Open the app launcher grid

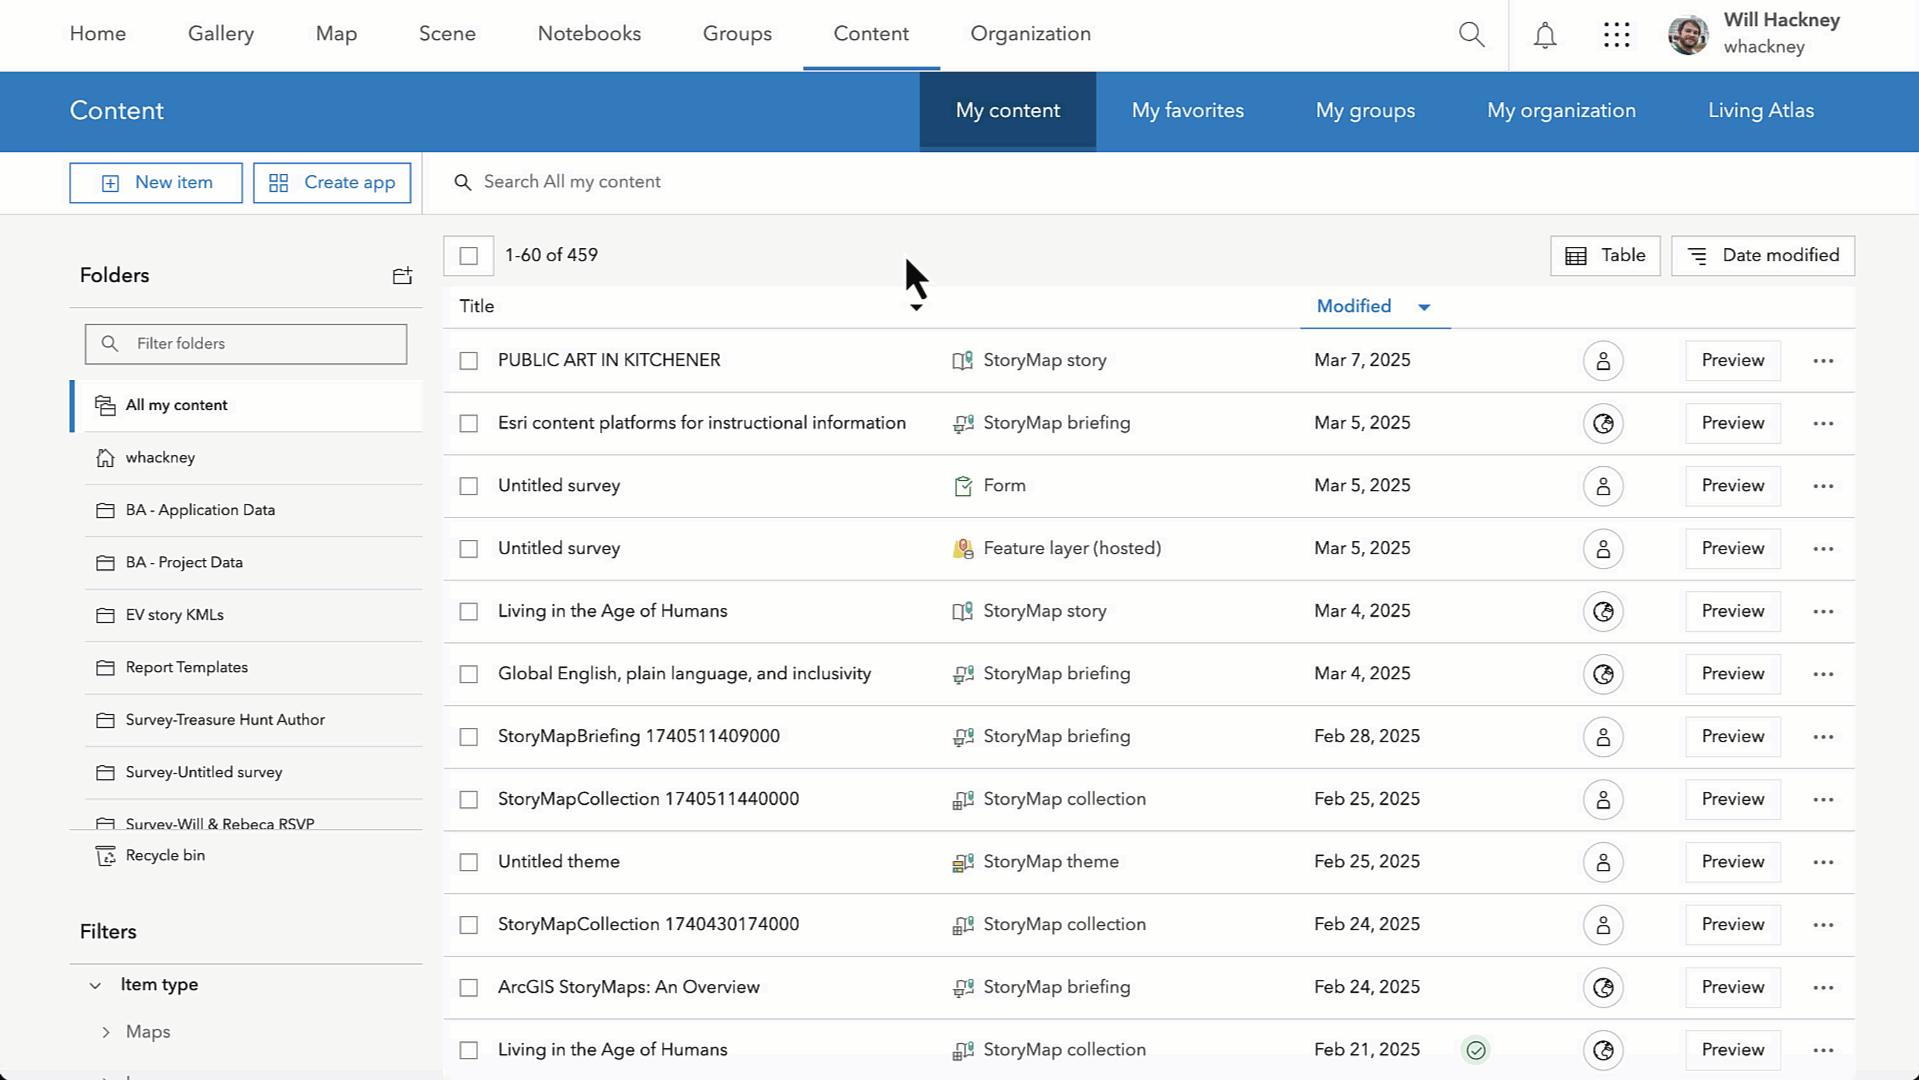click(1616, 35)
